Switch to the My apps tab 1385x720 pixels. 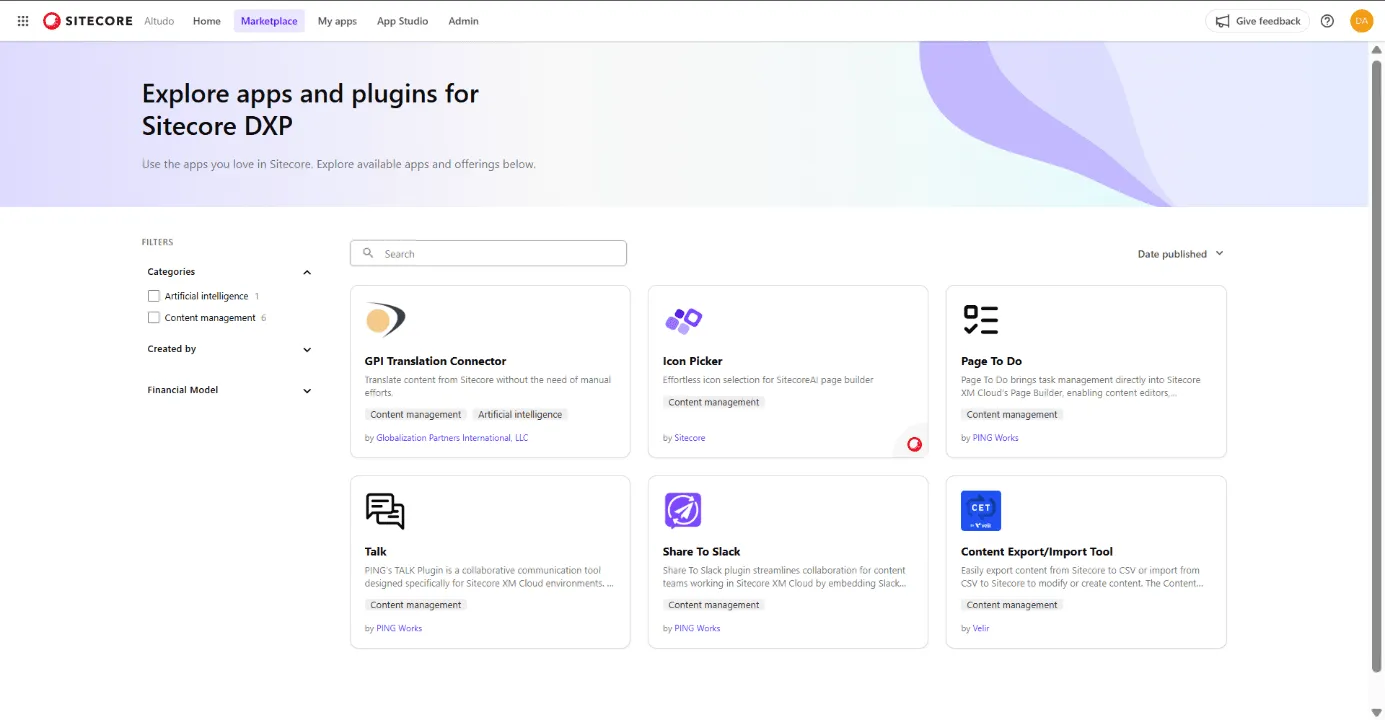(336, 20)
